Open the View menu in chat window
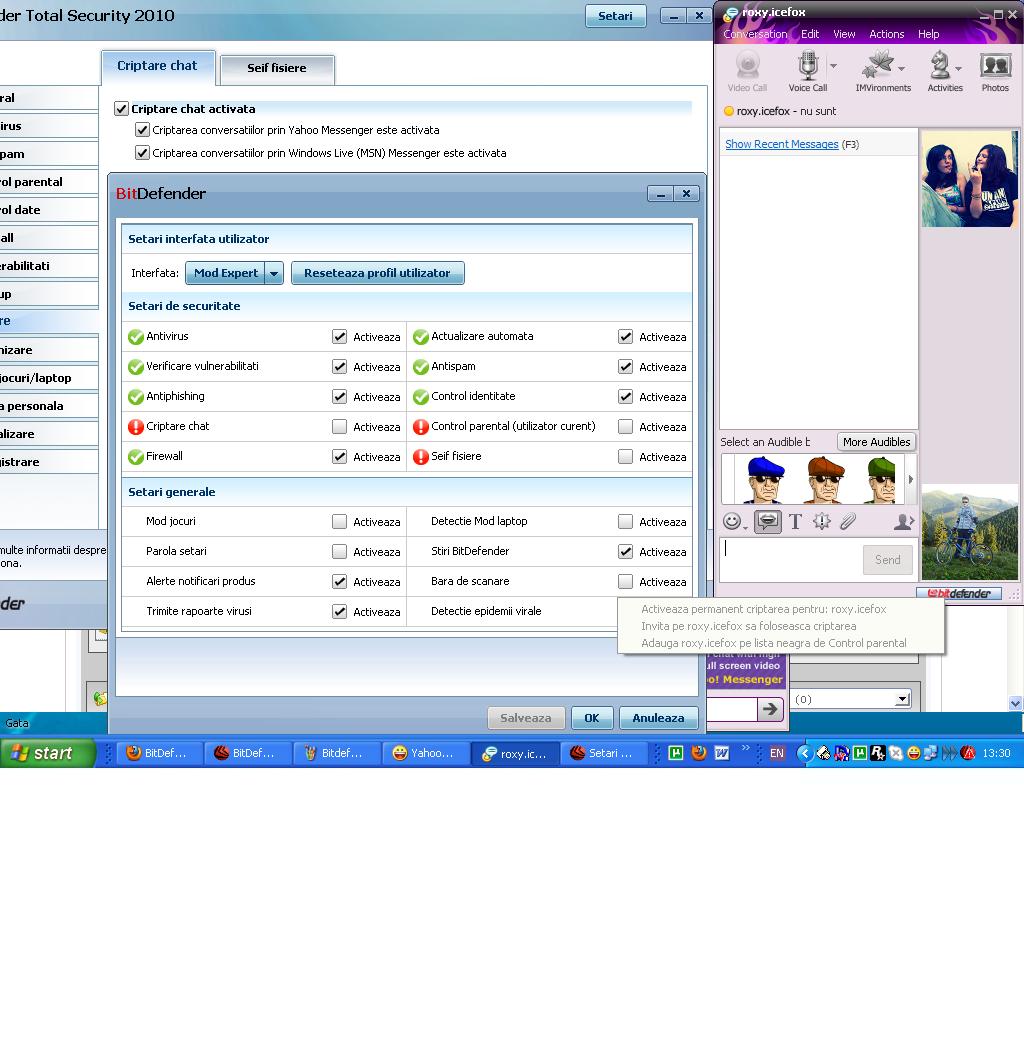 point(844,34)
